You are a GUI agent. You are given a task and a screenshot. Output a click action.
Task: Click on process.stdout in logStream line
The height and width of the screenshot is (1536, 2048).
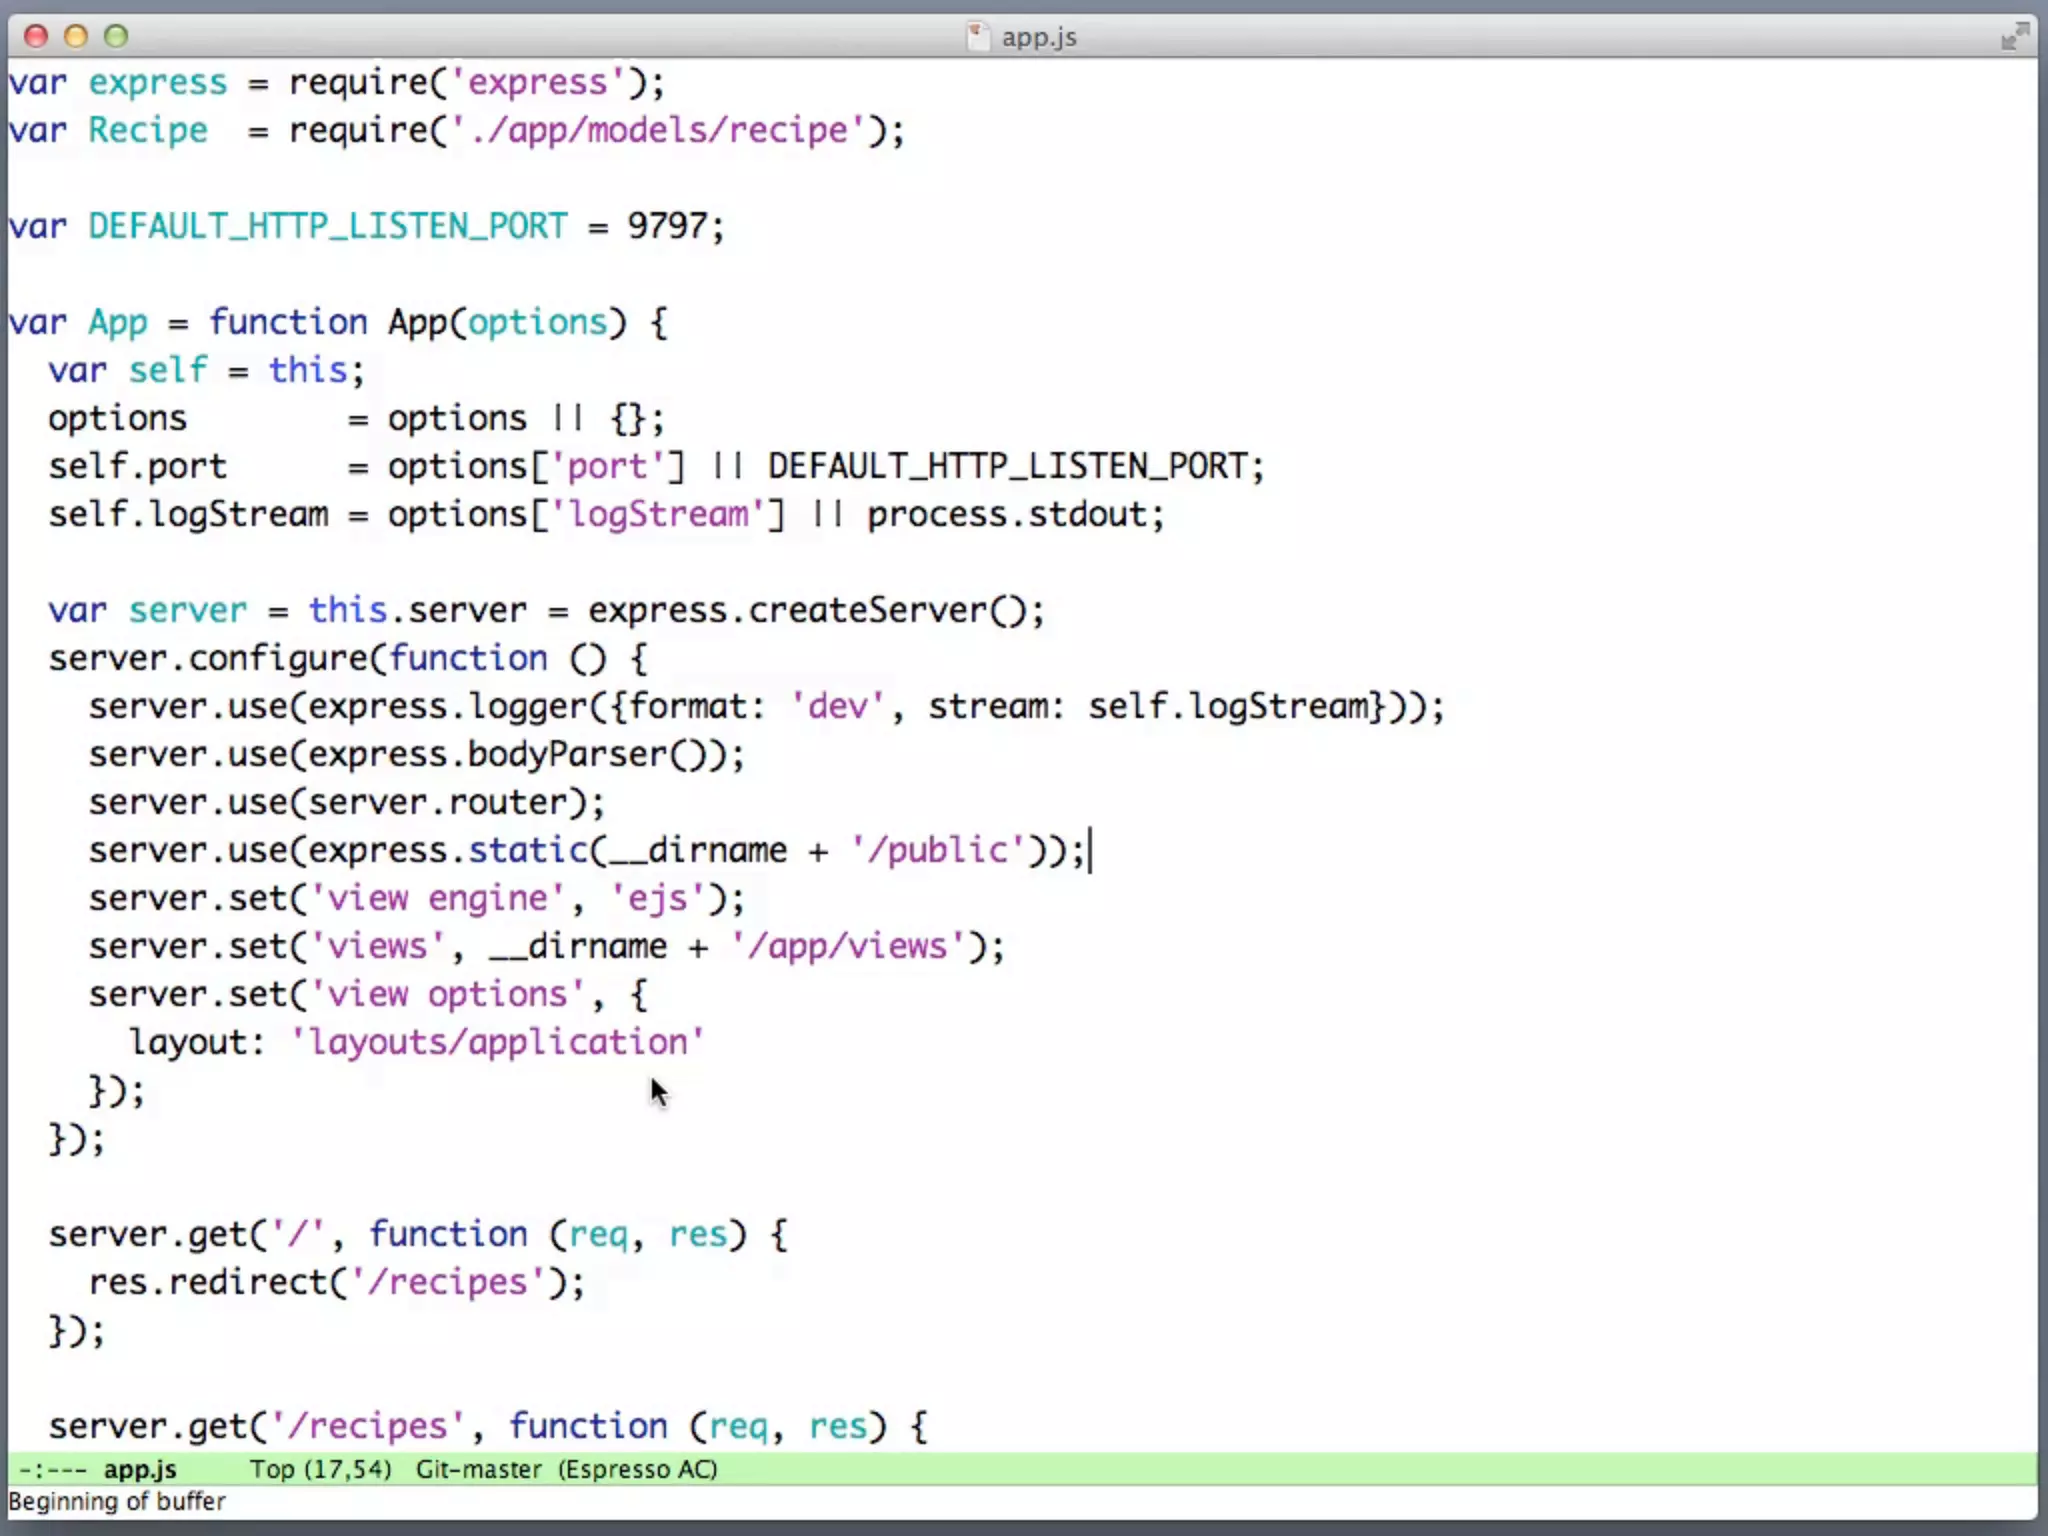point(1006,514)
